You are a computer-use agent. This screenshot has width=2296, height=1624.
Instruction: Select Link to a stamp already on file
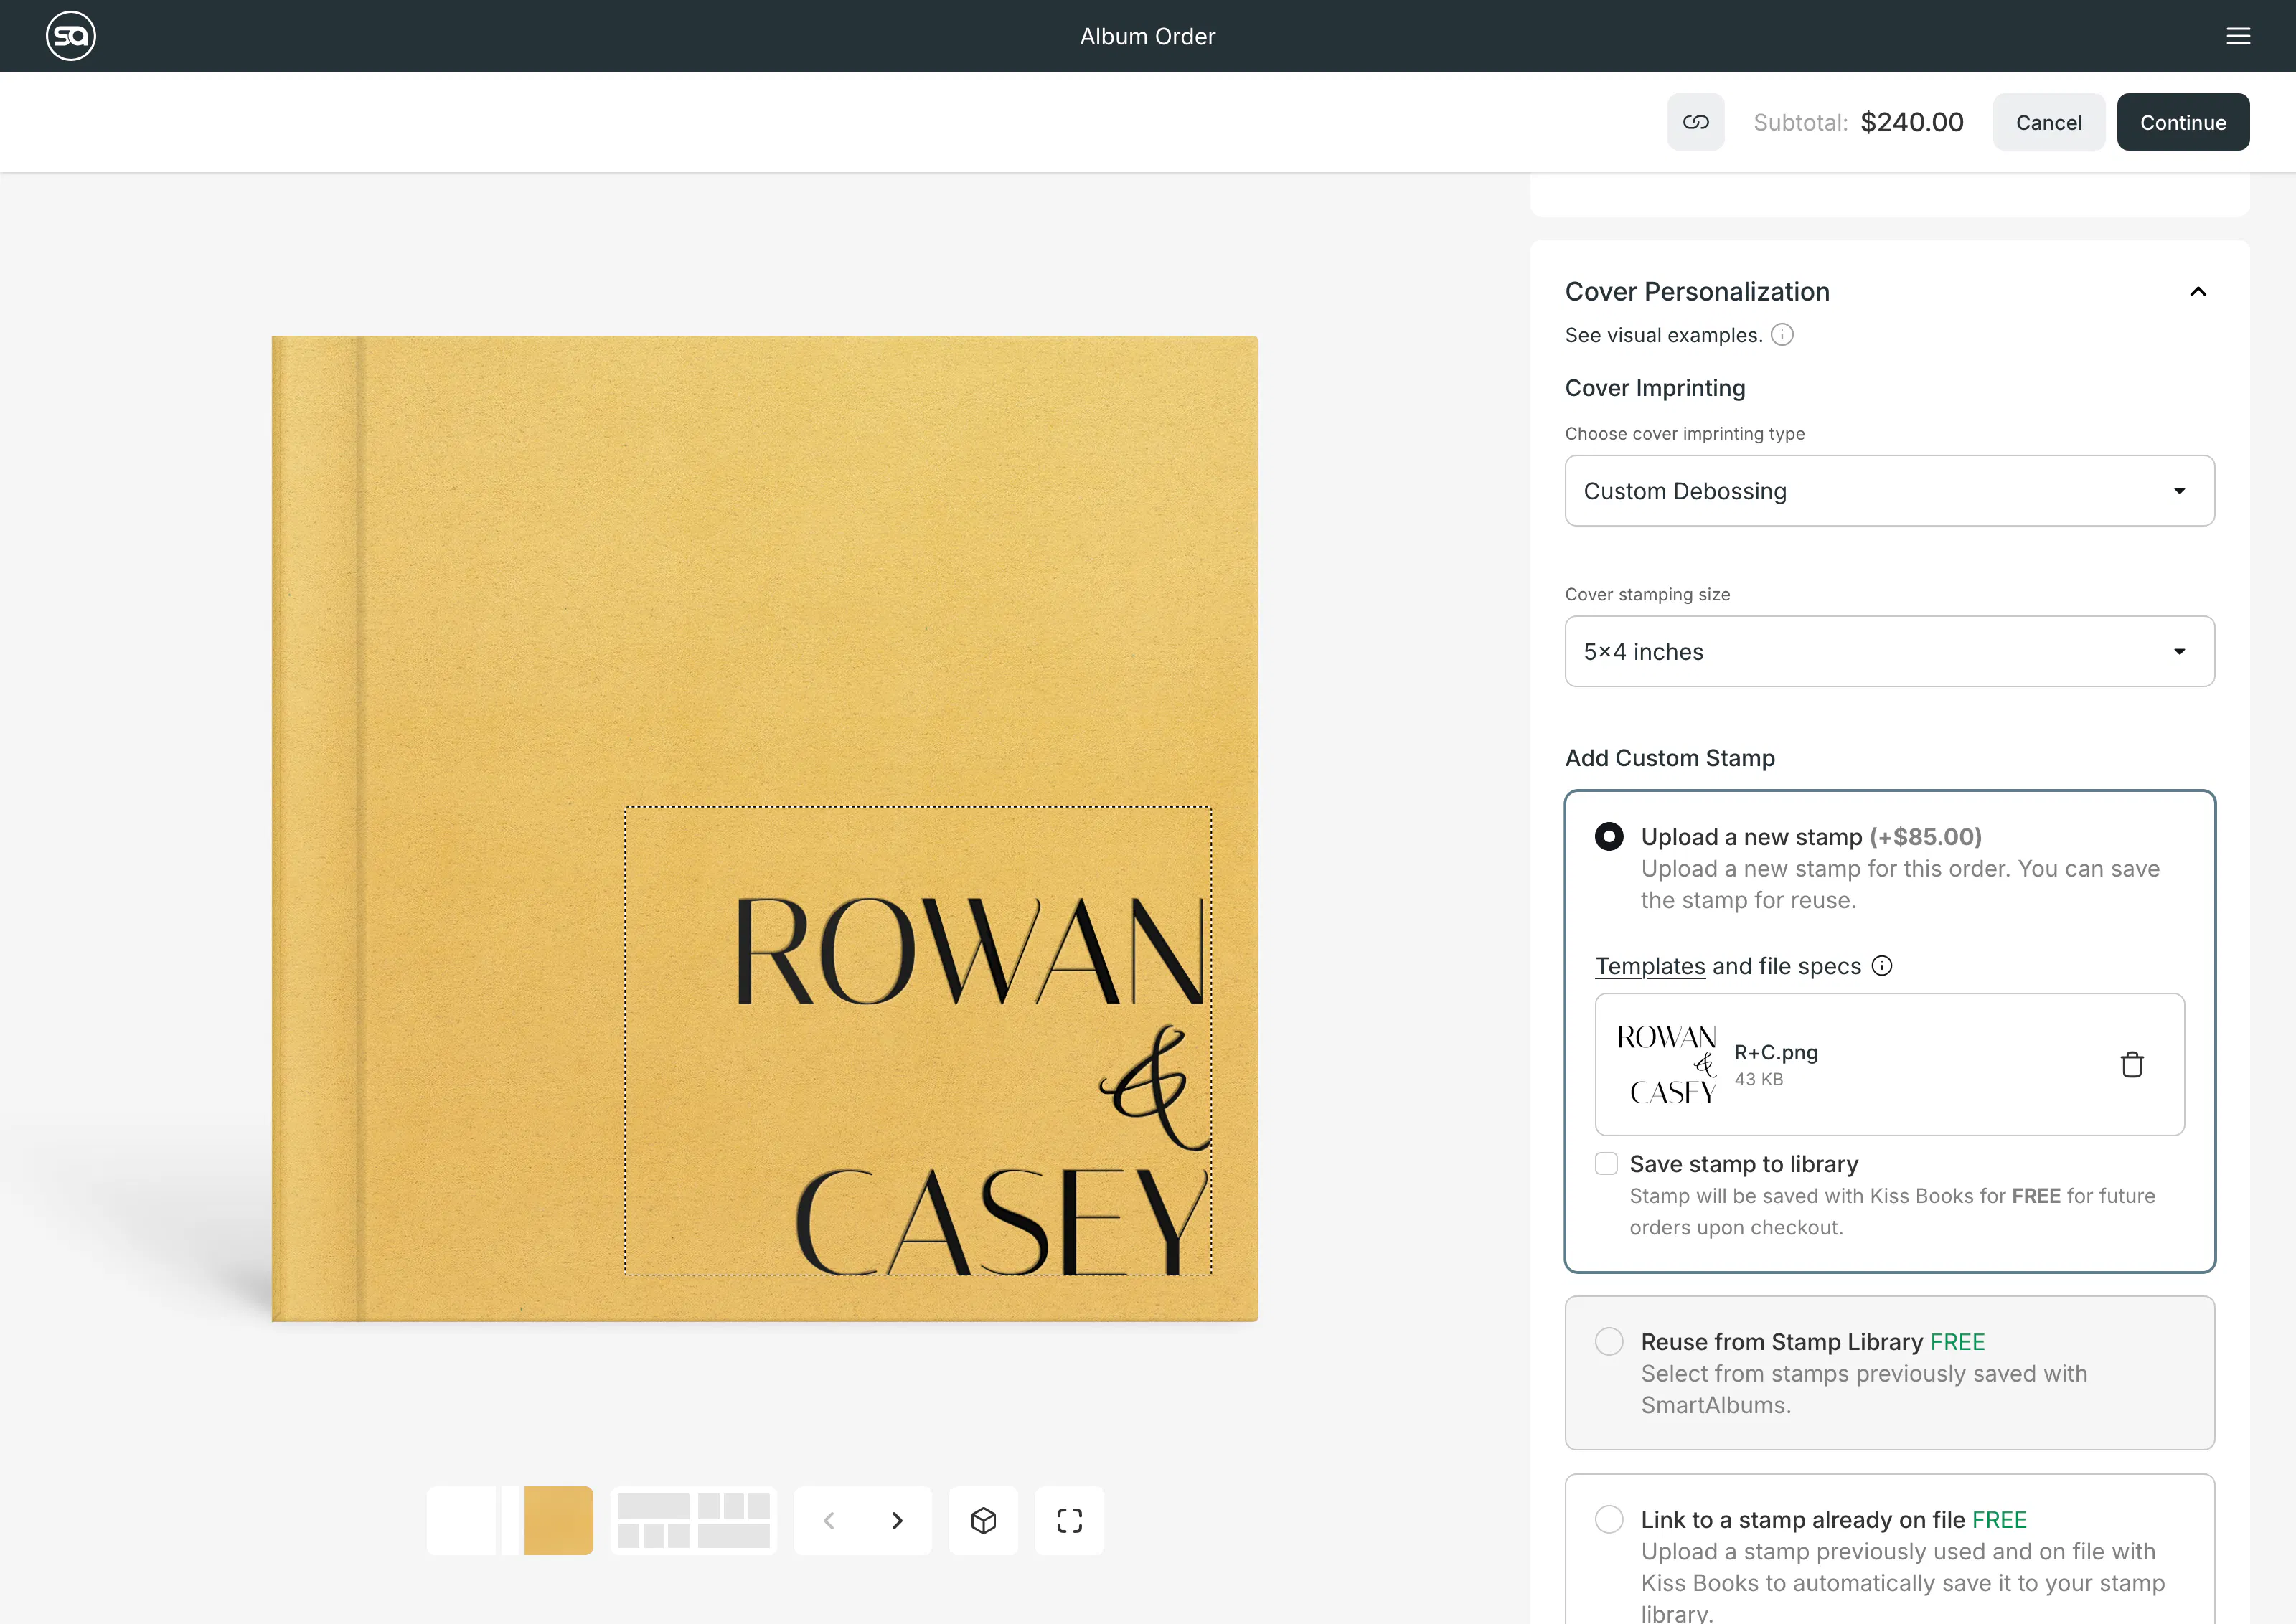point(1608,1518)
